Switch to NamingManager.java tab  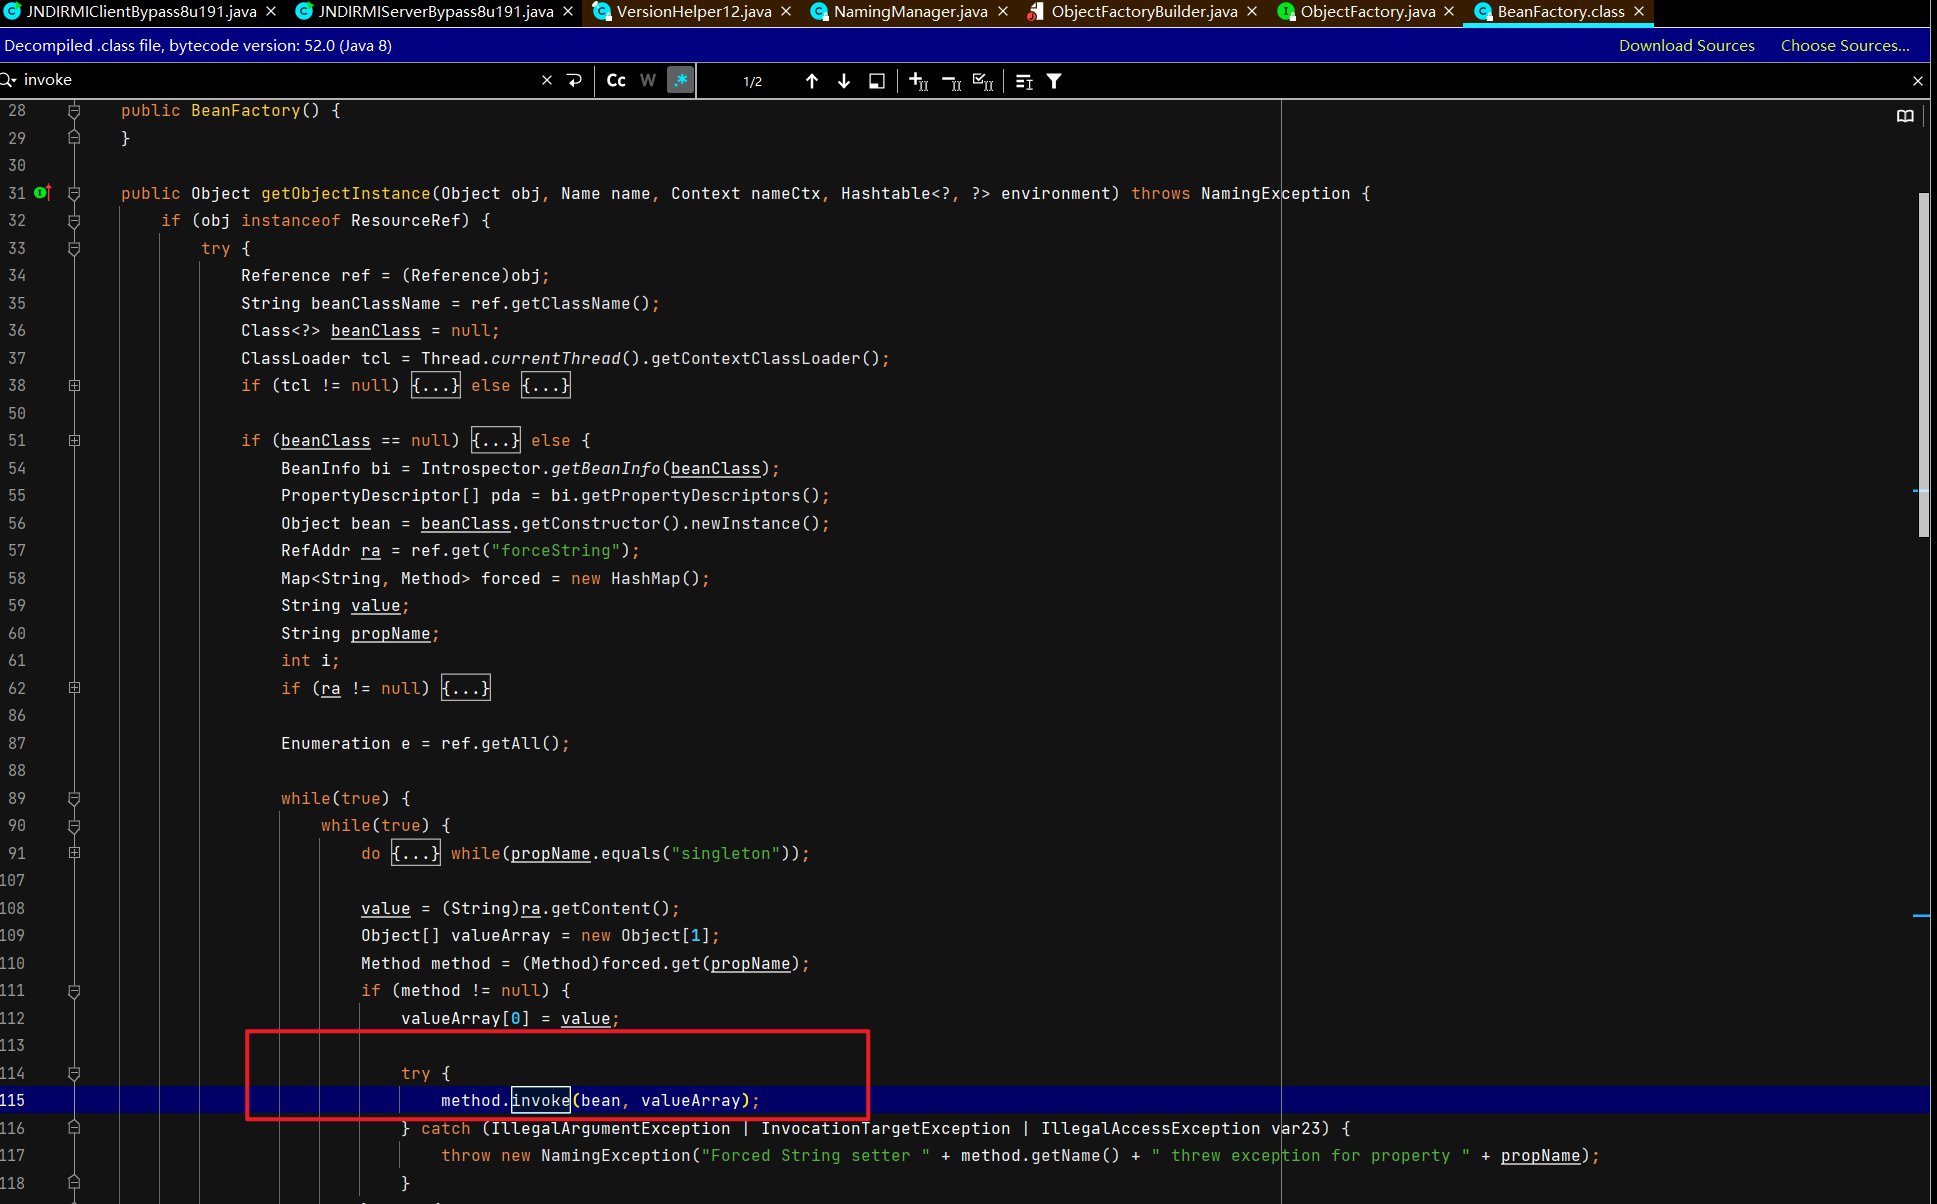coord(909,12)
